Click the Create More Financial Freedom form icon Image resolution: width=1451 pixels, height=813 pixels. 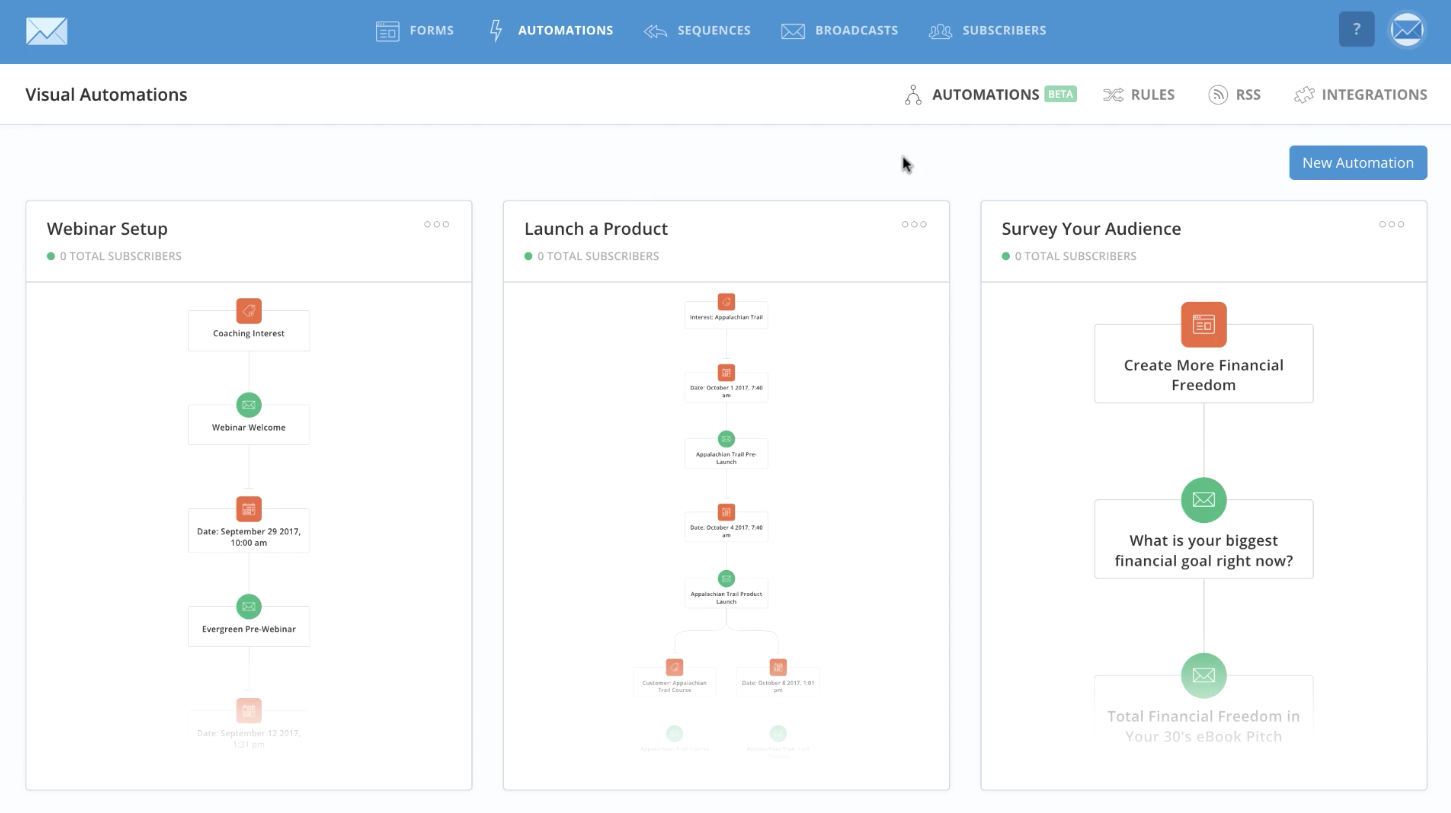tap(1203, 324)
